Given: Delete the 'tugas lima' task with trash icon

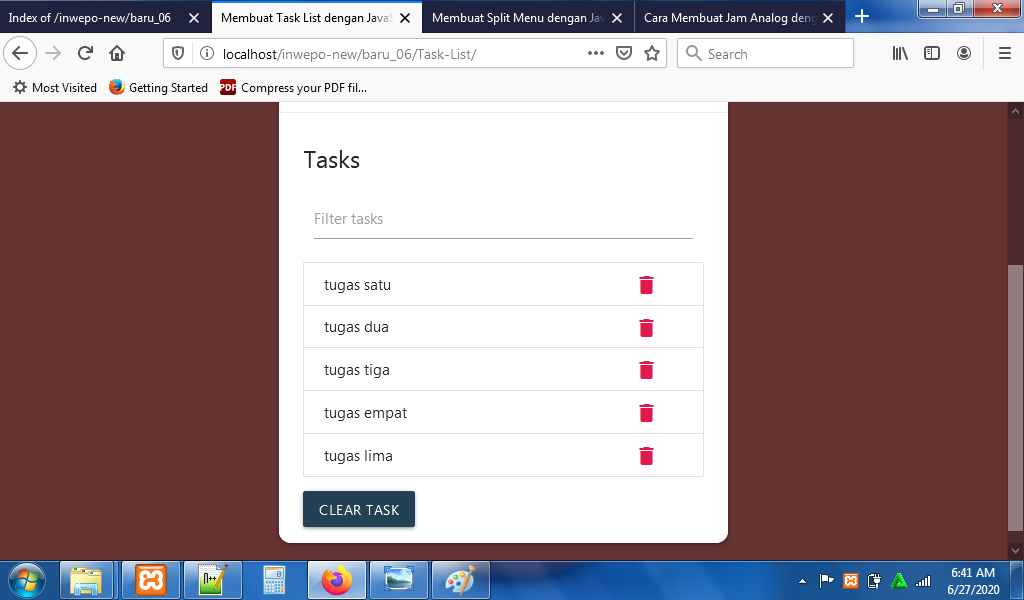Looking at the screenshot, I should pyautogui.click(x=646, y=456).
